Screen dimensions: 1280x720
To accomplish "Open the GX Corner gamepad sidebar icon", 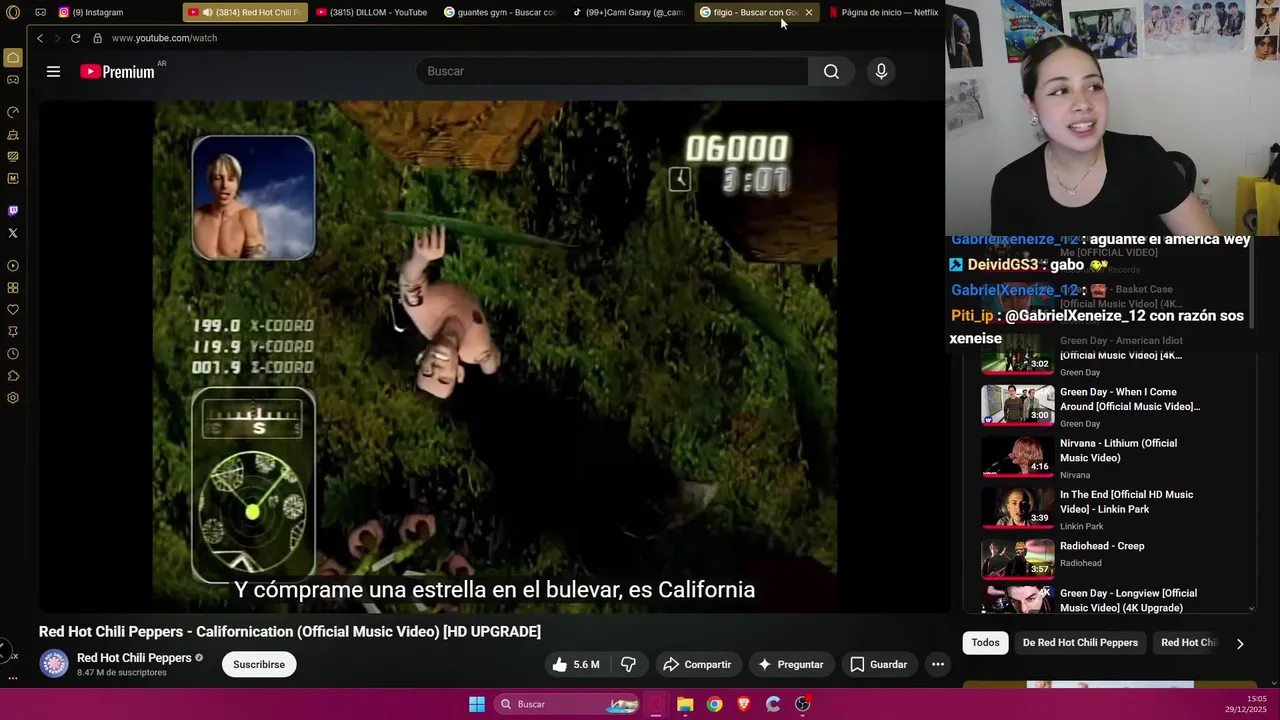I will tap(13, 80).
